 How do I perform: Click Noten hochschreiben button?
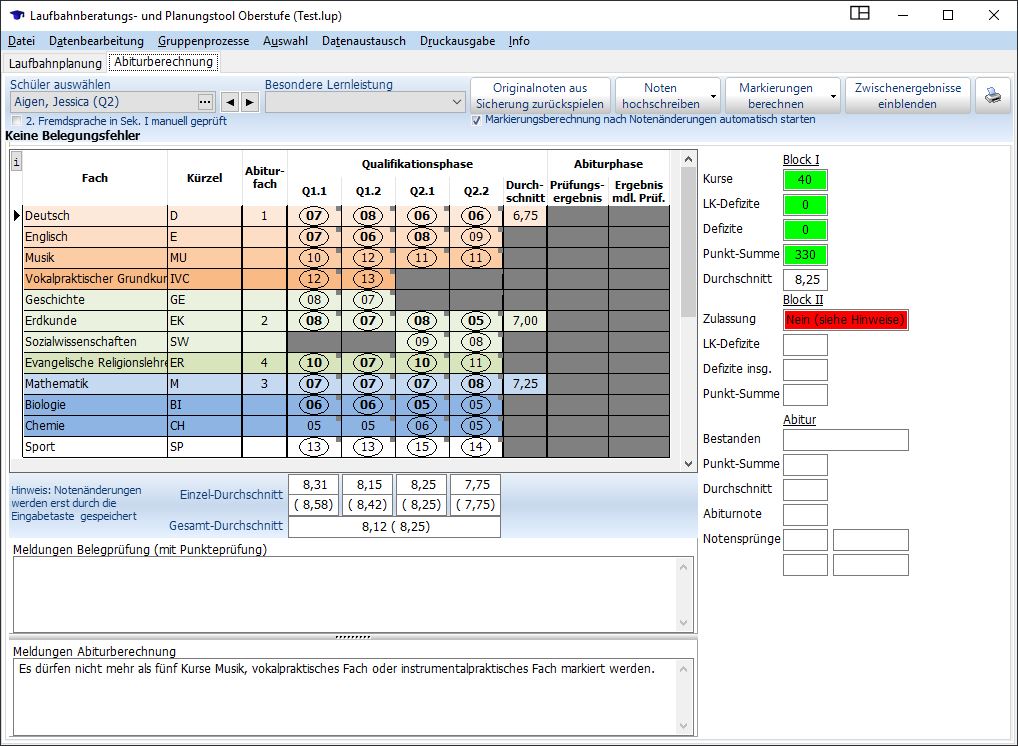661,96
